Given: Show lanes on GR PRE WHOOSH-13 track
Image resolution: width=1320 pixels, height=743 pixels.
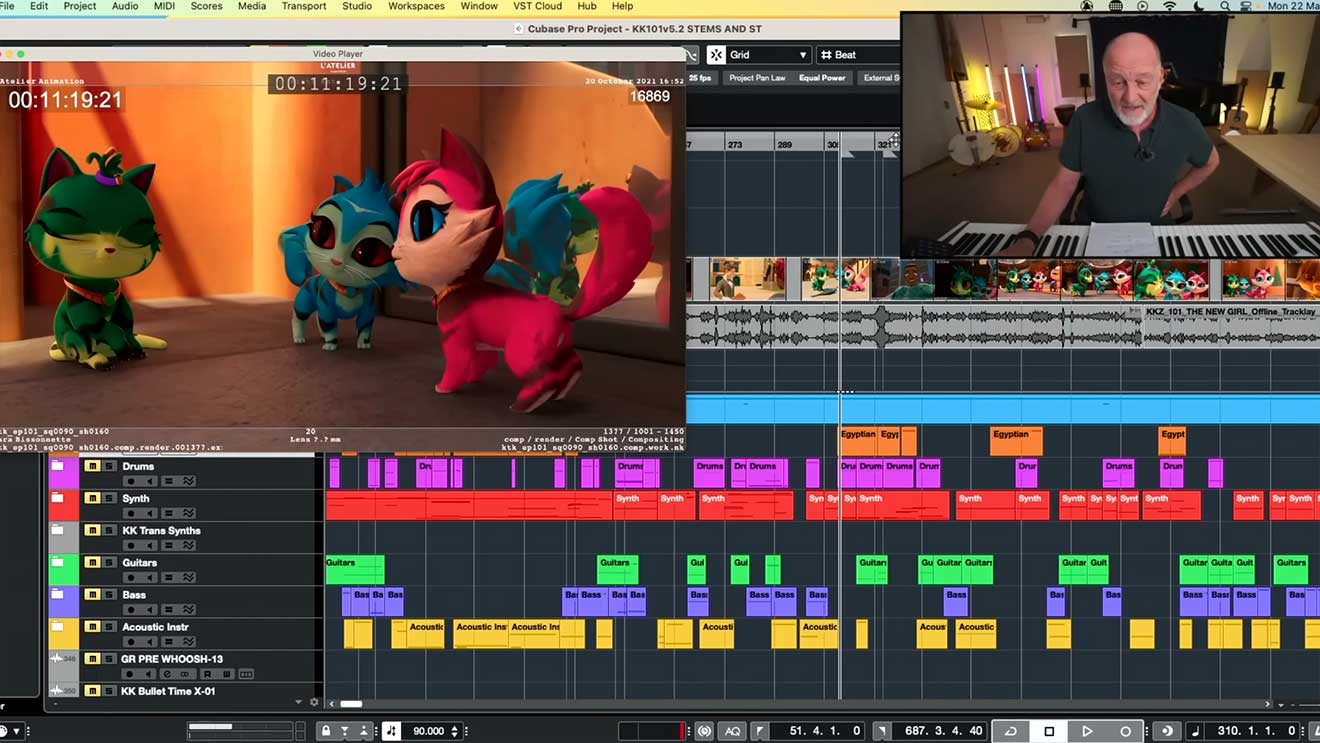Looking at the screenshot, I should tap(246, 674).
